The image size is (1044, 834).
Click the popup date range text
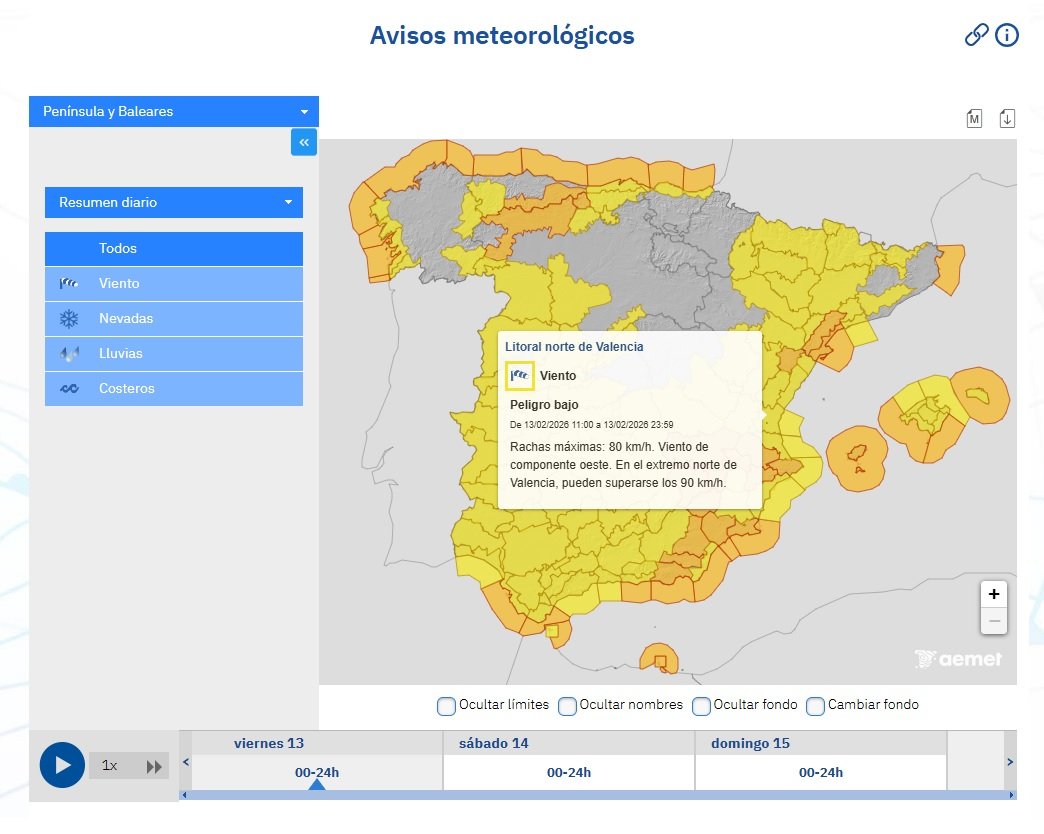pyautogui.click(x=591, y=425)
